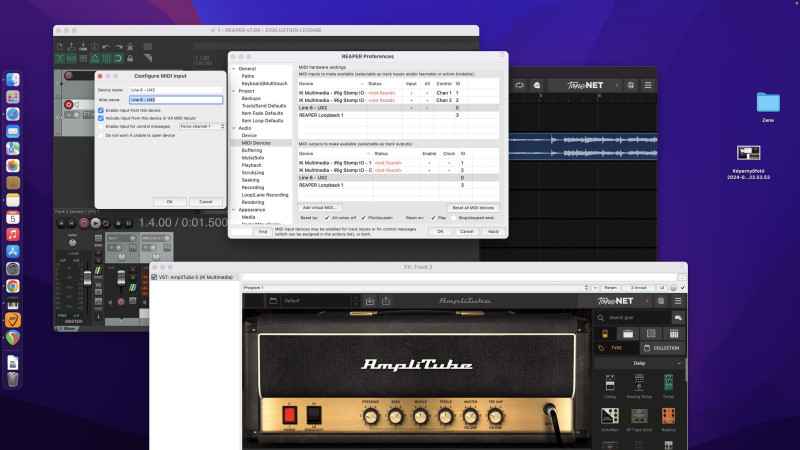Select the amp gear category icon
This screenshot has width=800, height=450.
point(628,334)
